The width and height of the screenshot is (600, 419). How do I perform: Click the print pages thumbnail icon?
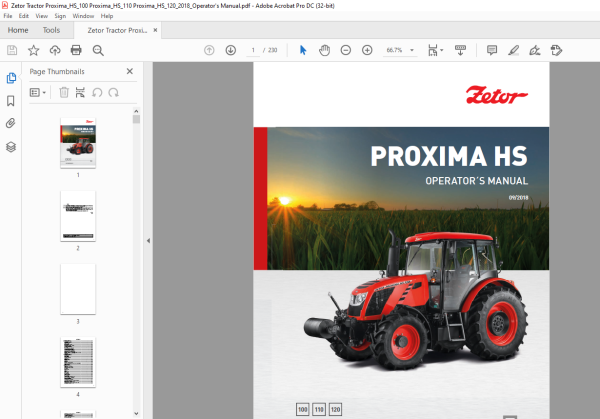click(80, 92)
